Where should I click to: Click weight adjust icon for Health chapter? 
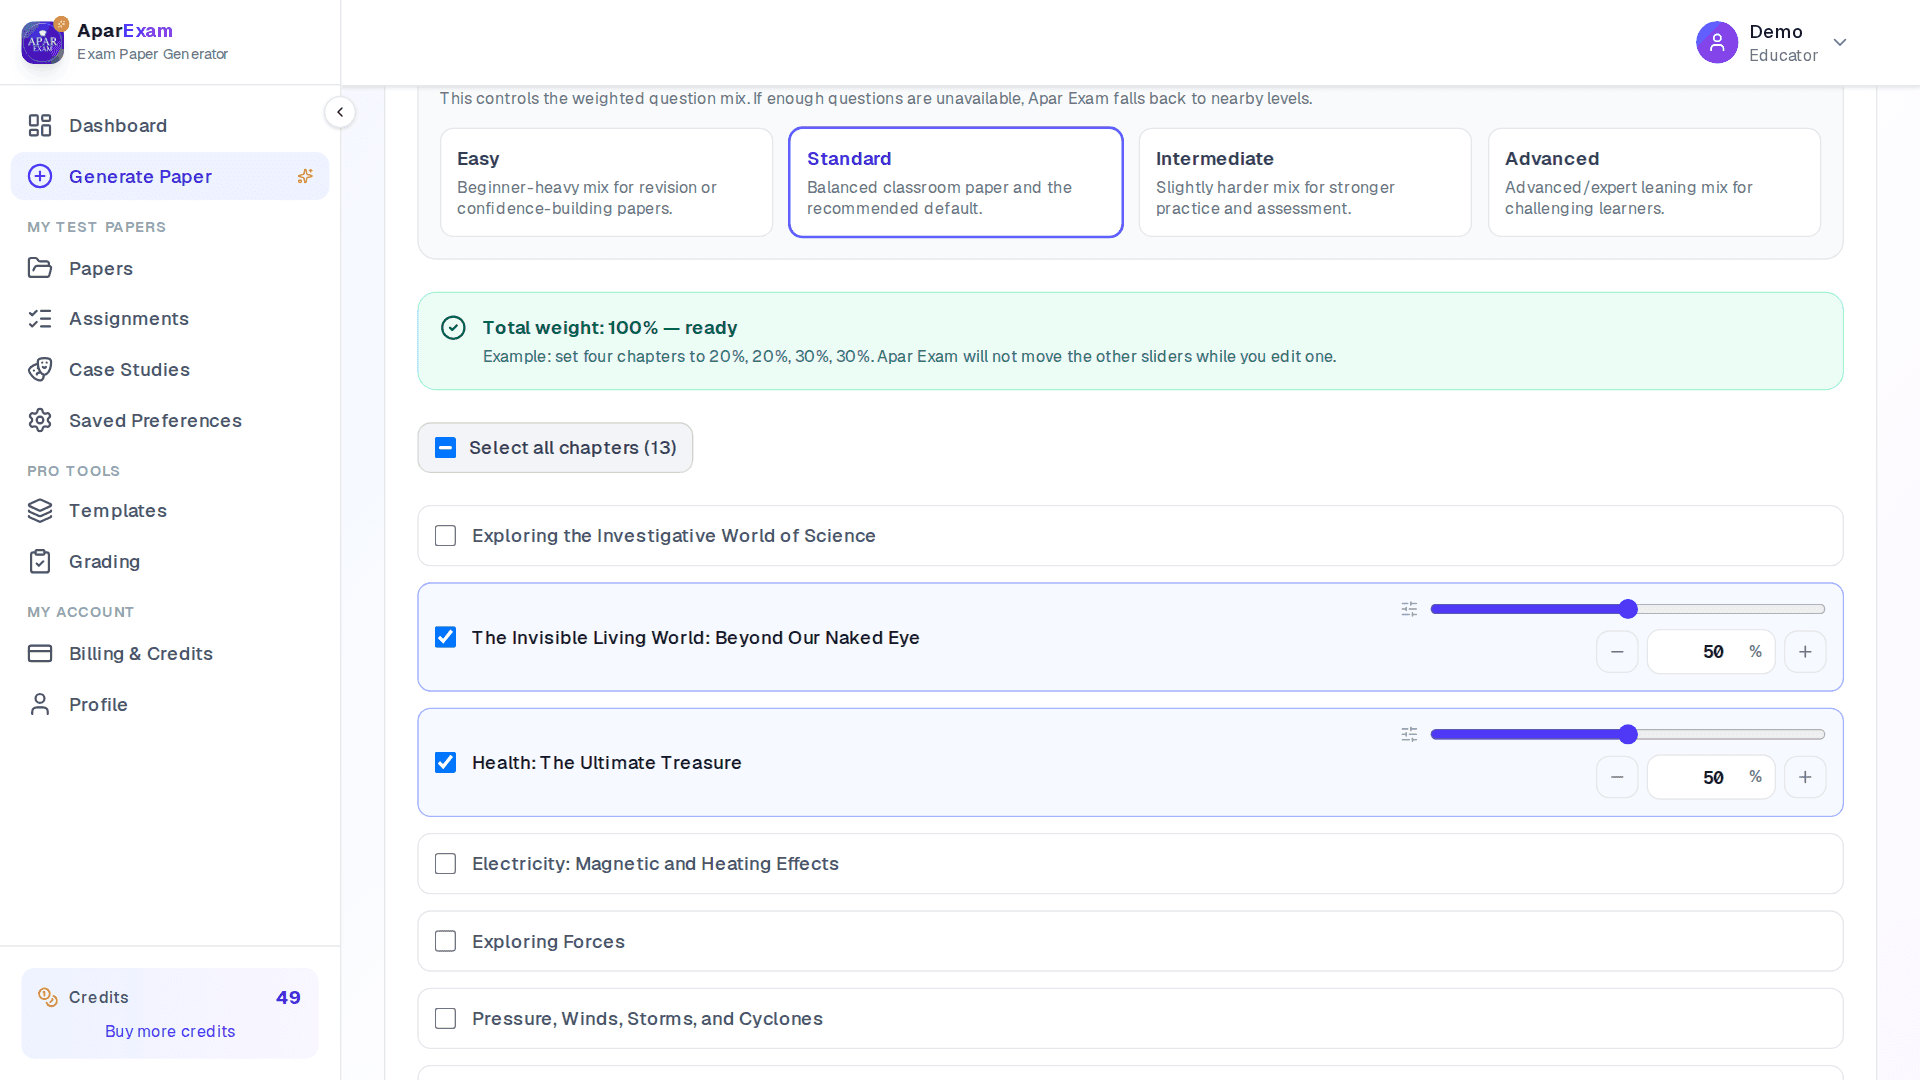(x=1409, y=734)
